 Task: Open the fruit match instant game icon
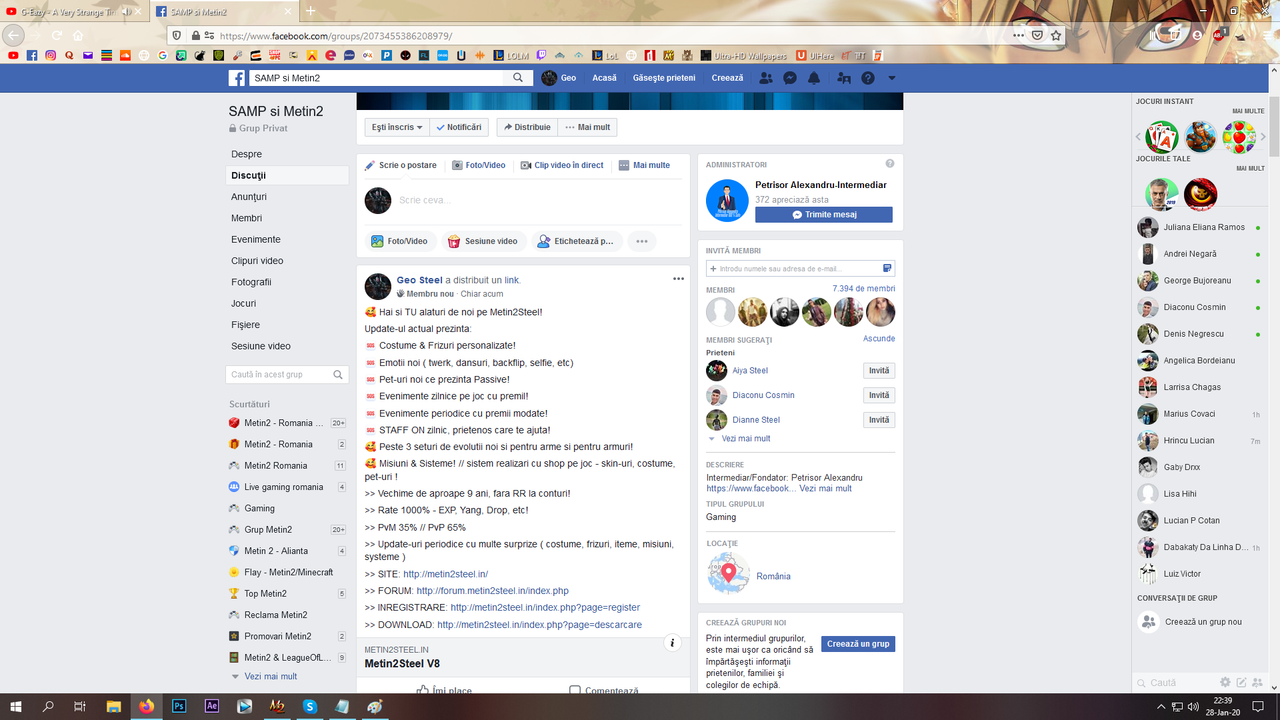click(x=1239, y=137)
